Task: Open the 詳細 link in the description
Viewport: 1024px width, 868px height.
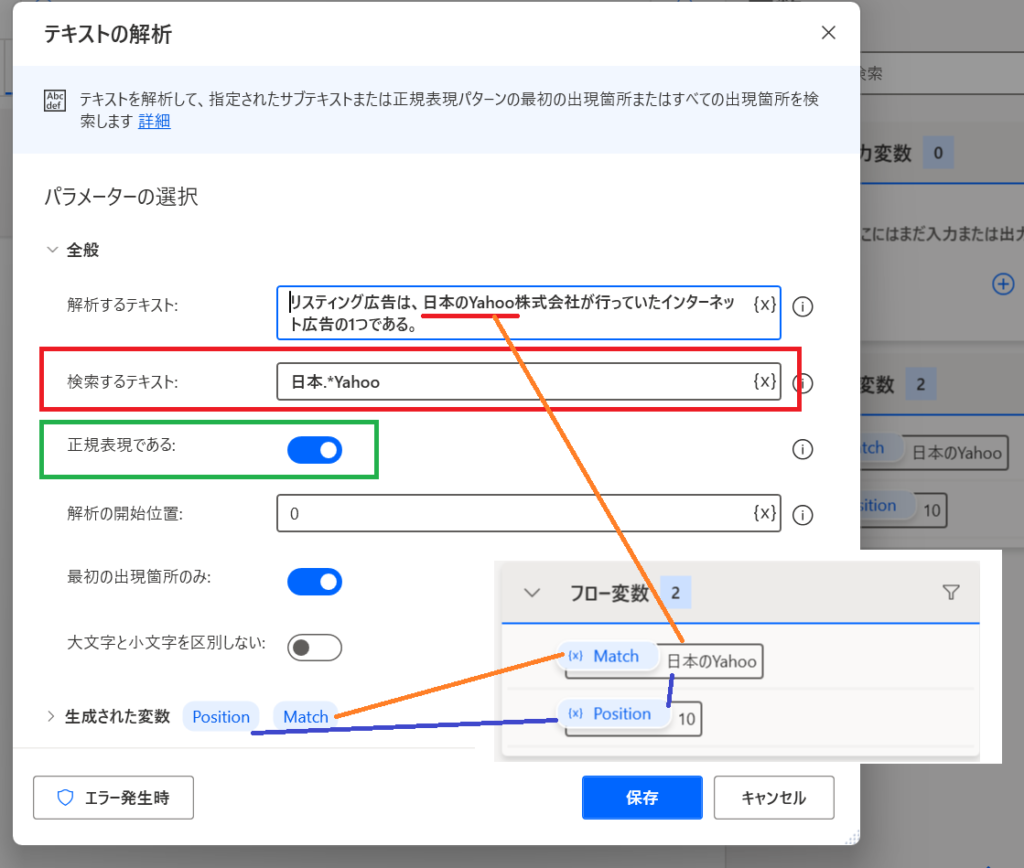Action: [154, 121]
